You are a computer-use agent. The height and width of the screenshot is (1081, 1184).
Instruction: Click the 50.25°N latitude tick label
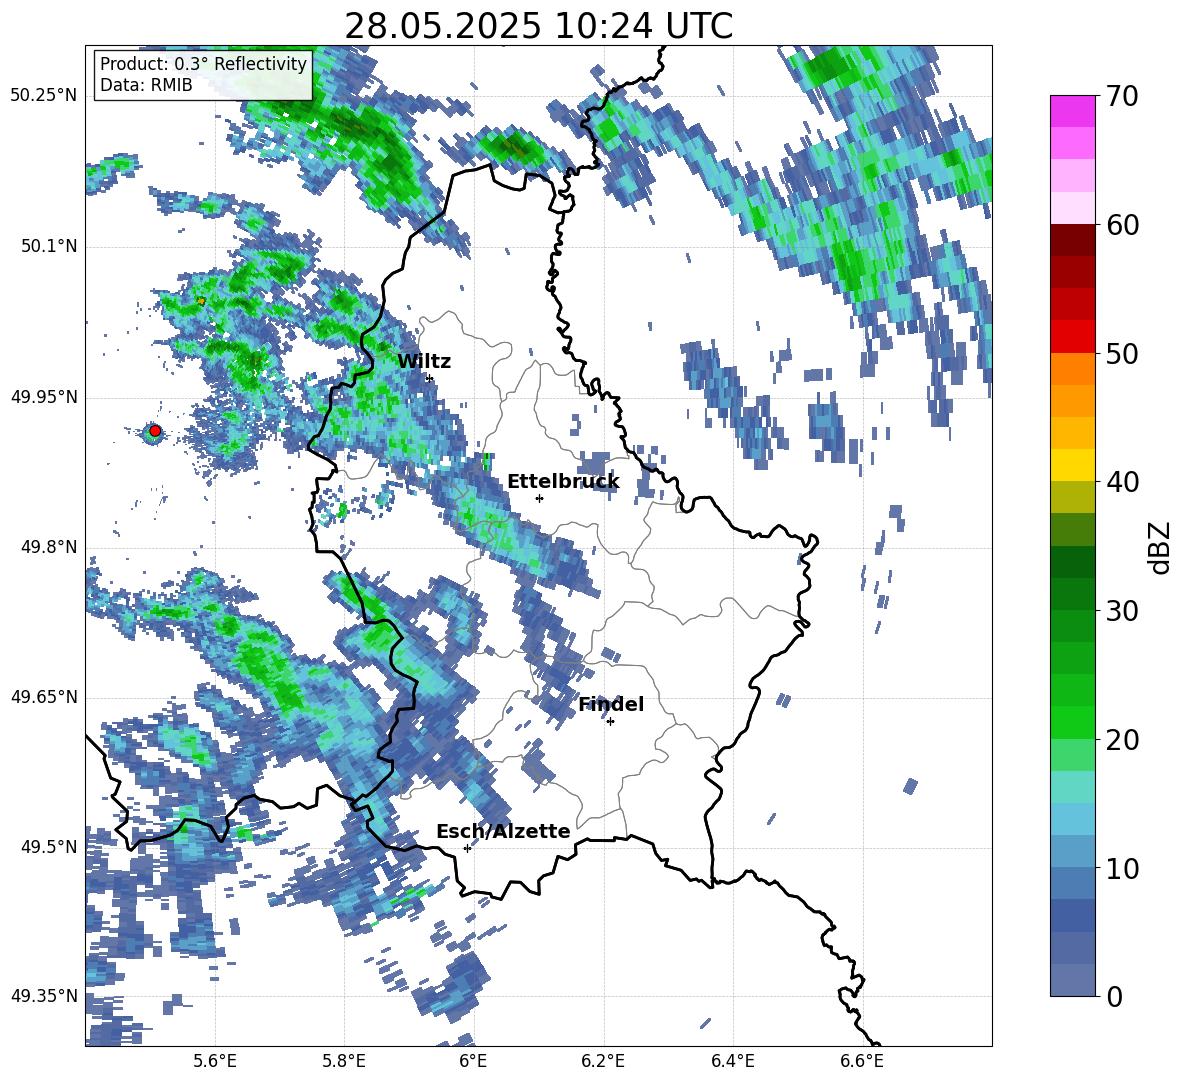pyautogui.click(x=44, y=96)
